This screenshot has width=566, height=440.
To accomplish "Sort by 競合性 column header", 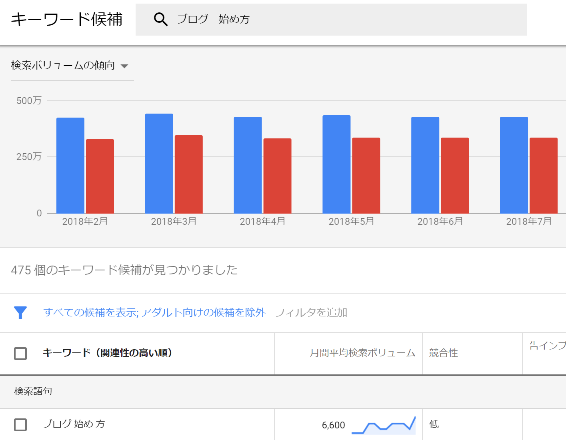I will [x=443, y=353].
